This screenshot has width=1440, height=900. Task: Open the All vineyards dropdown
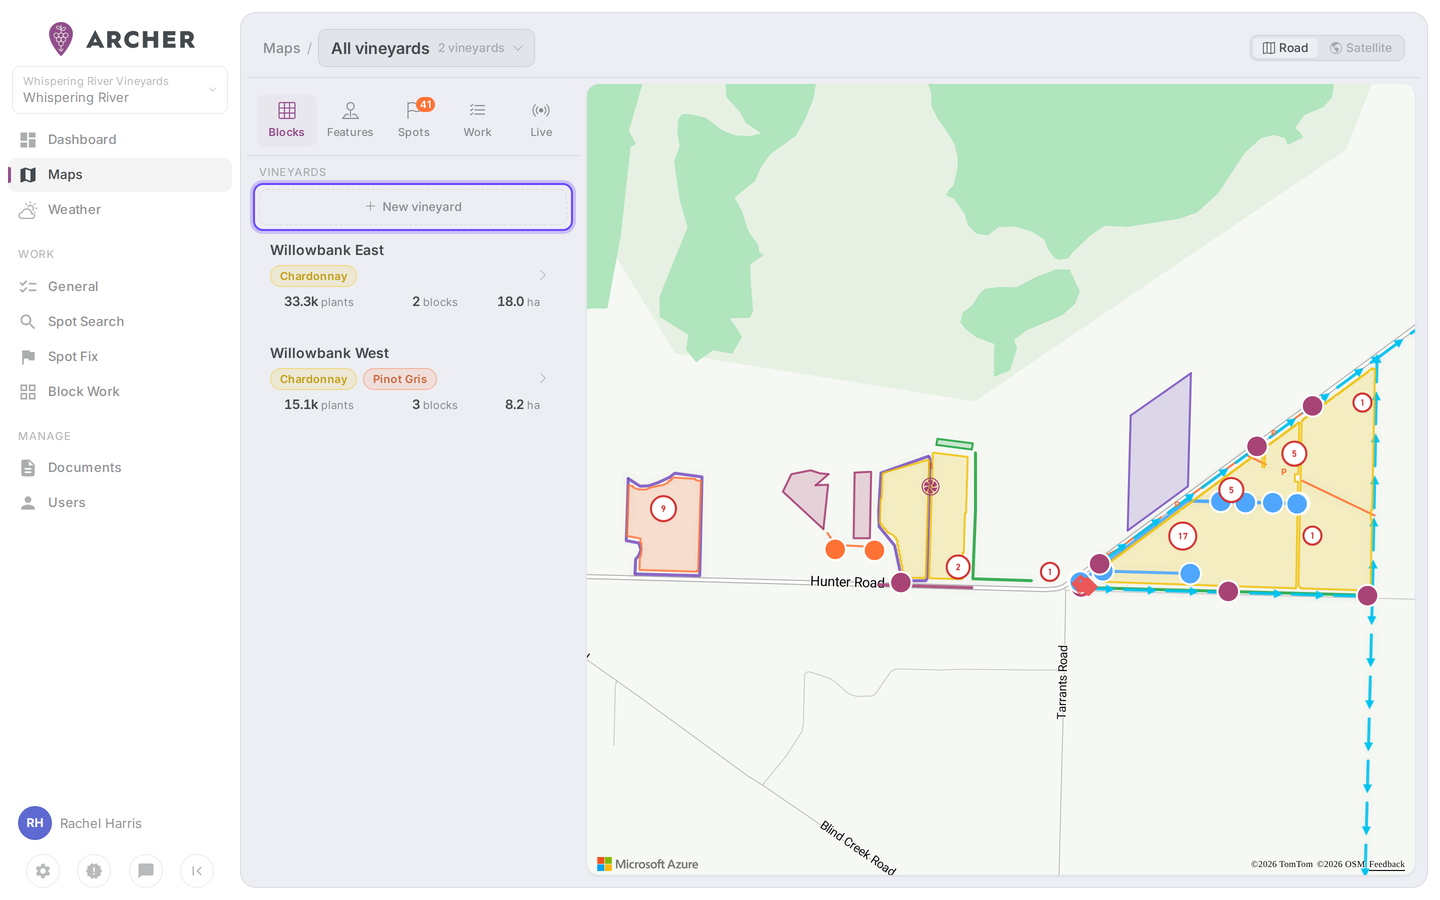coord(426,48)
